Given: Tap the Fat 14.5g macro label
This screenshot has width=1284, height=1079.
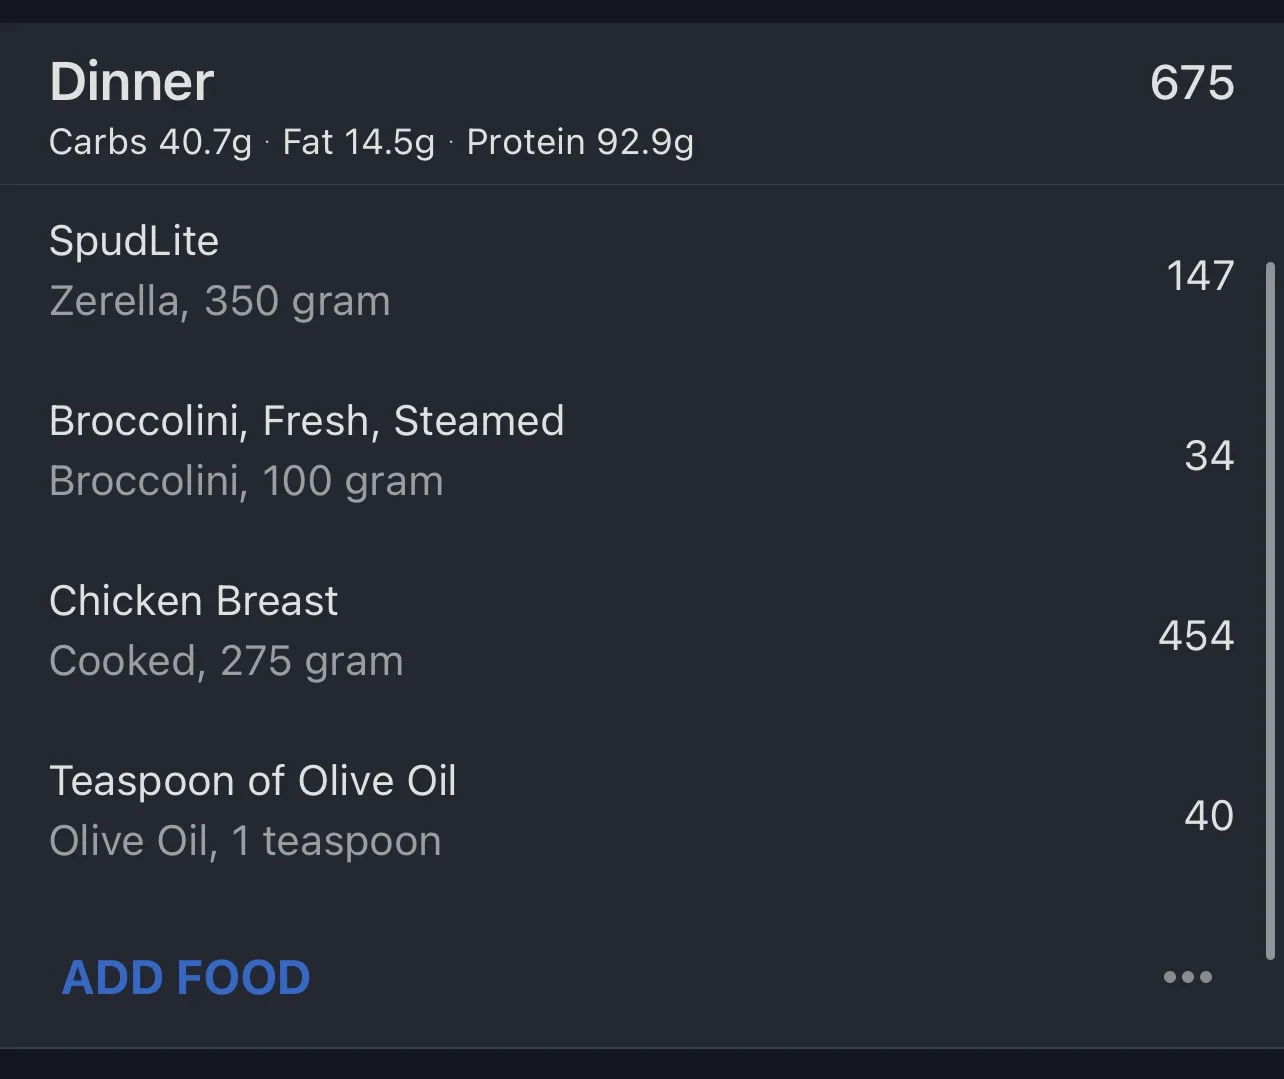Looking at the screenshot, I should (358, 142).
